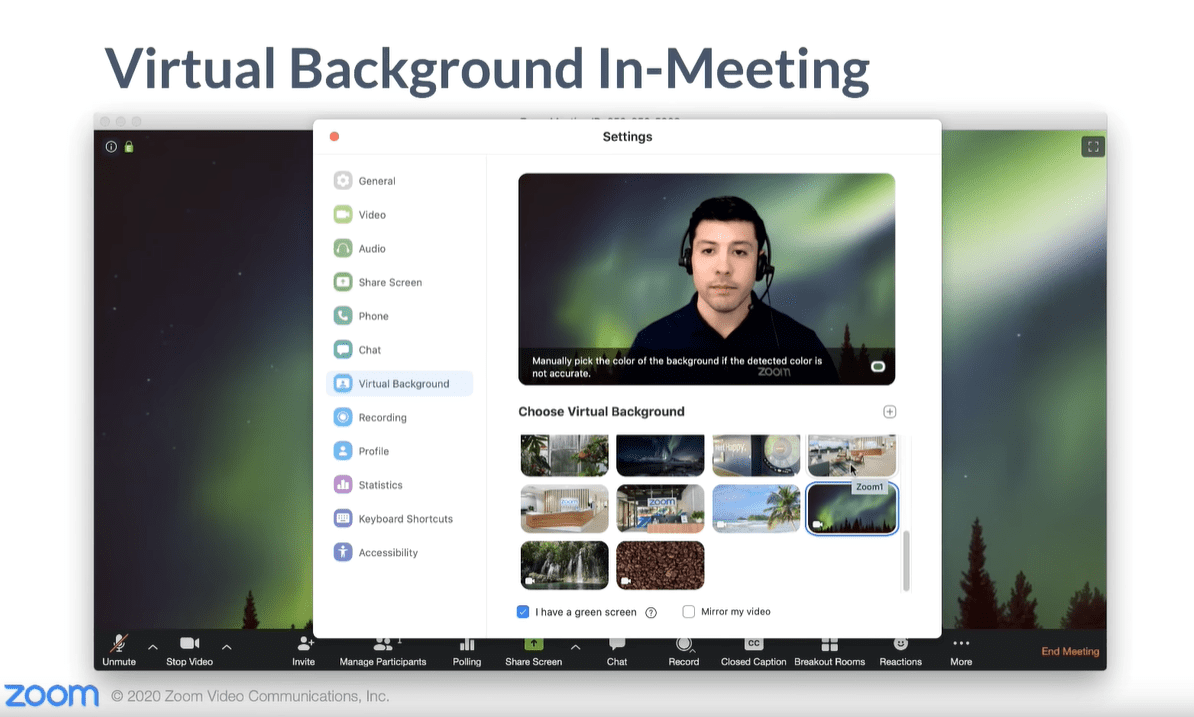The image size is (1194, 717).
Task: Click End Meeting
Action: click(1070, 652)
